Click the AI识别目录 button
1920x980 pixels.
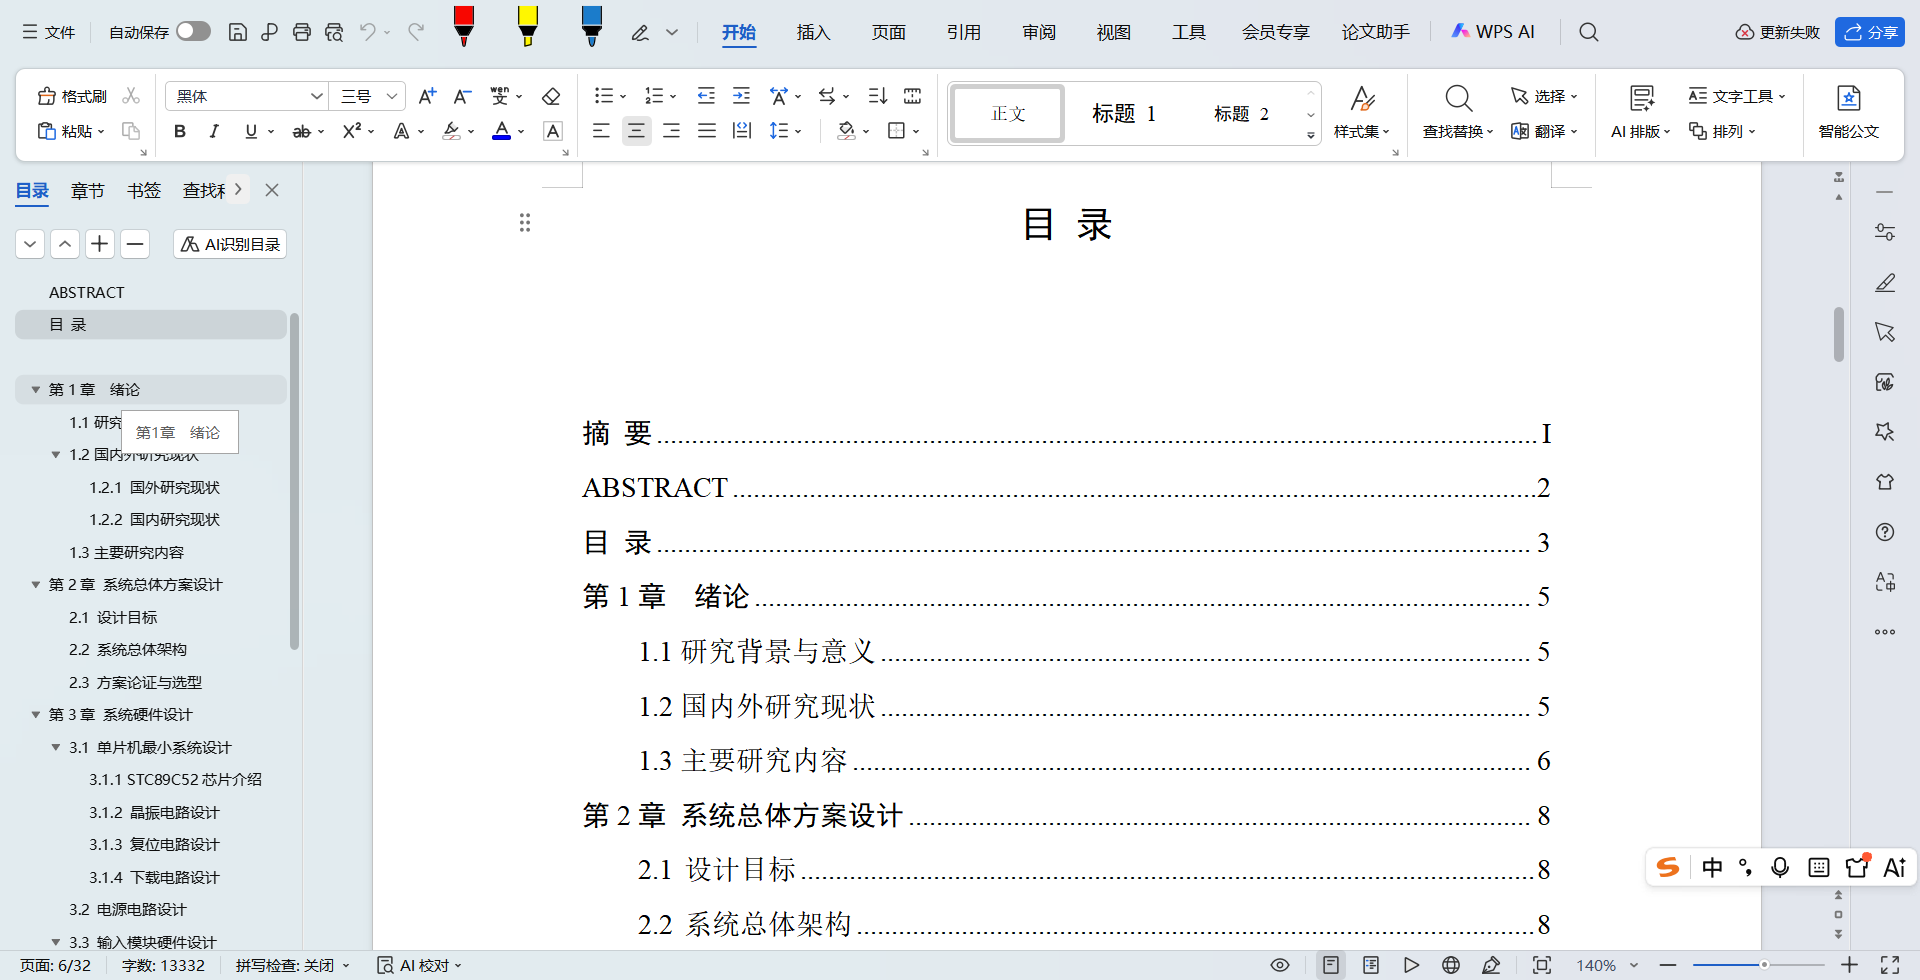tap(230, 244)
